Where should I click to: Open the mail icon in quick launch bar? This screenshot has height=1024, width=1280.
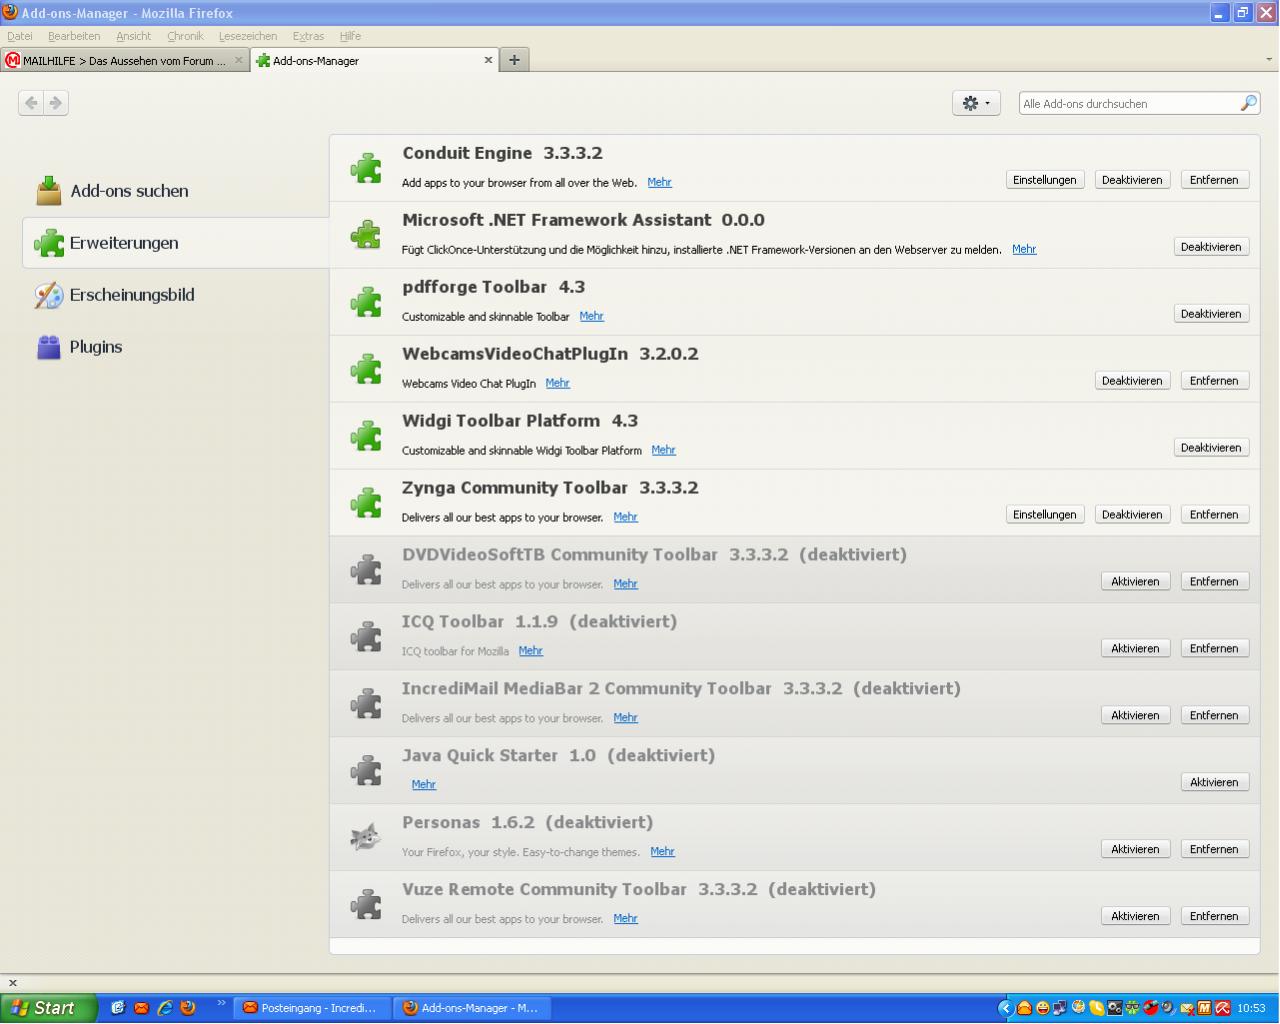tap(141, 1008)
